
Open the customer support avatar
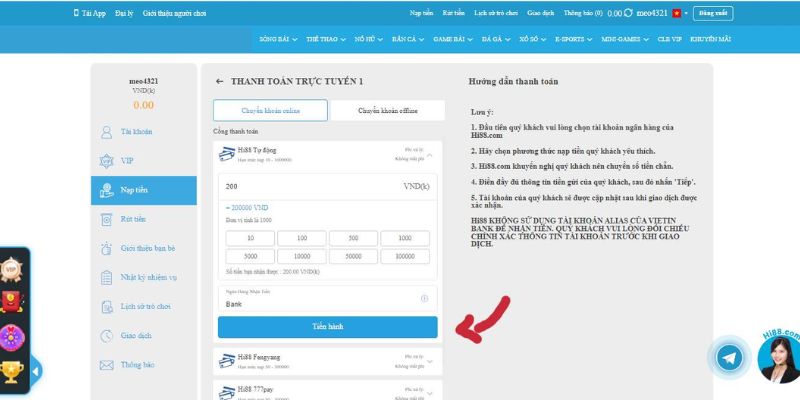[779, 363]
